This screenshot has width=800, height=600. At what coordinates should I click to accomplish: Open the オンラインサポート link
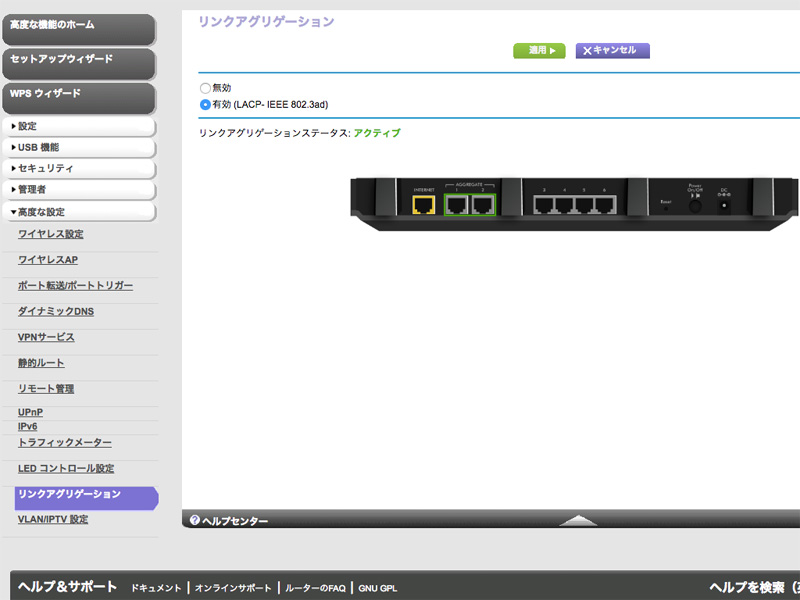(232, 588)
